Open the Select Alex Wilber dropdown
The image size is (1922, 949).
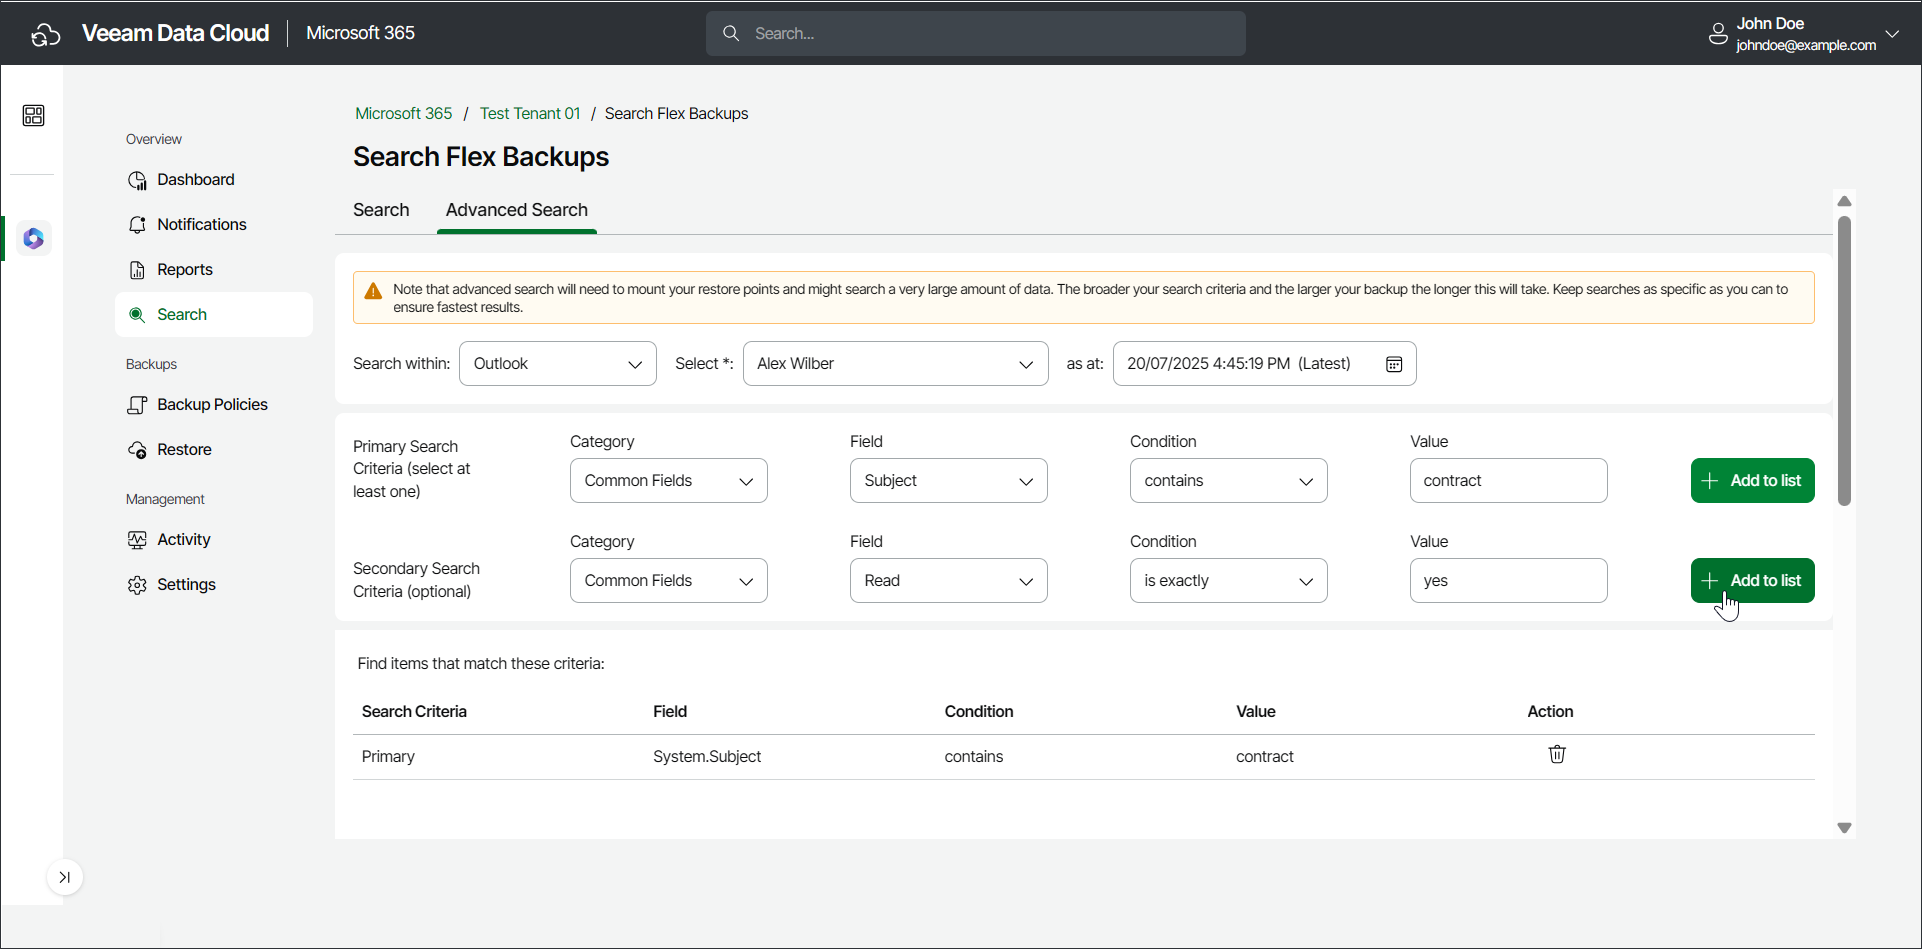click(x=896, y=364)
